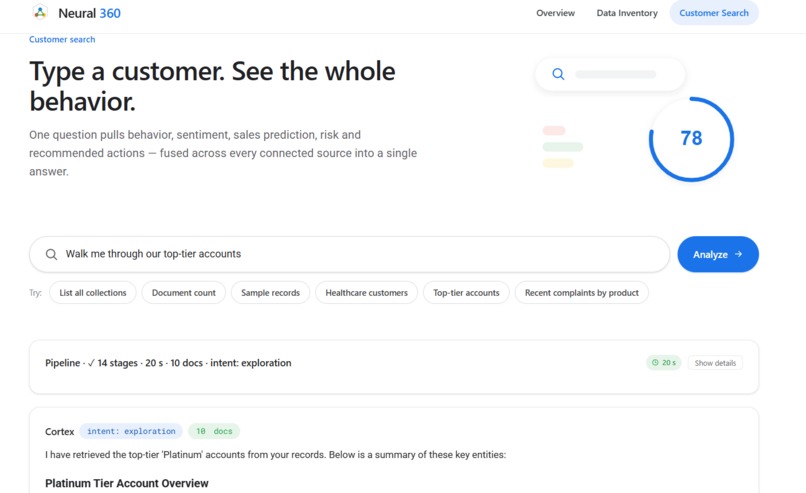Image resolution: width=806 pixels, height=493 pixels.
Task: Pick the Healthcare customers suggestion chip
Action: click(x=367, y=293)
